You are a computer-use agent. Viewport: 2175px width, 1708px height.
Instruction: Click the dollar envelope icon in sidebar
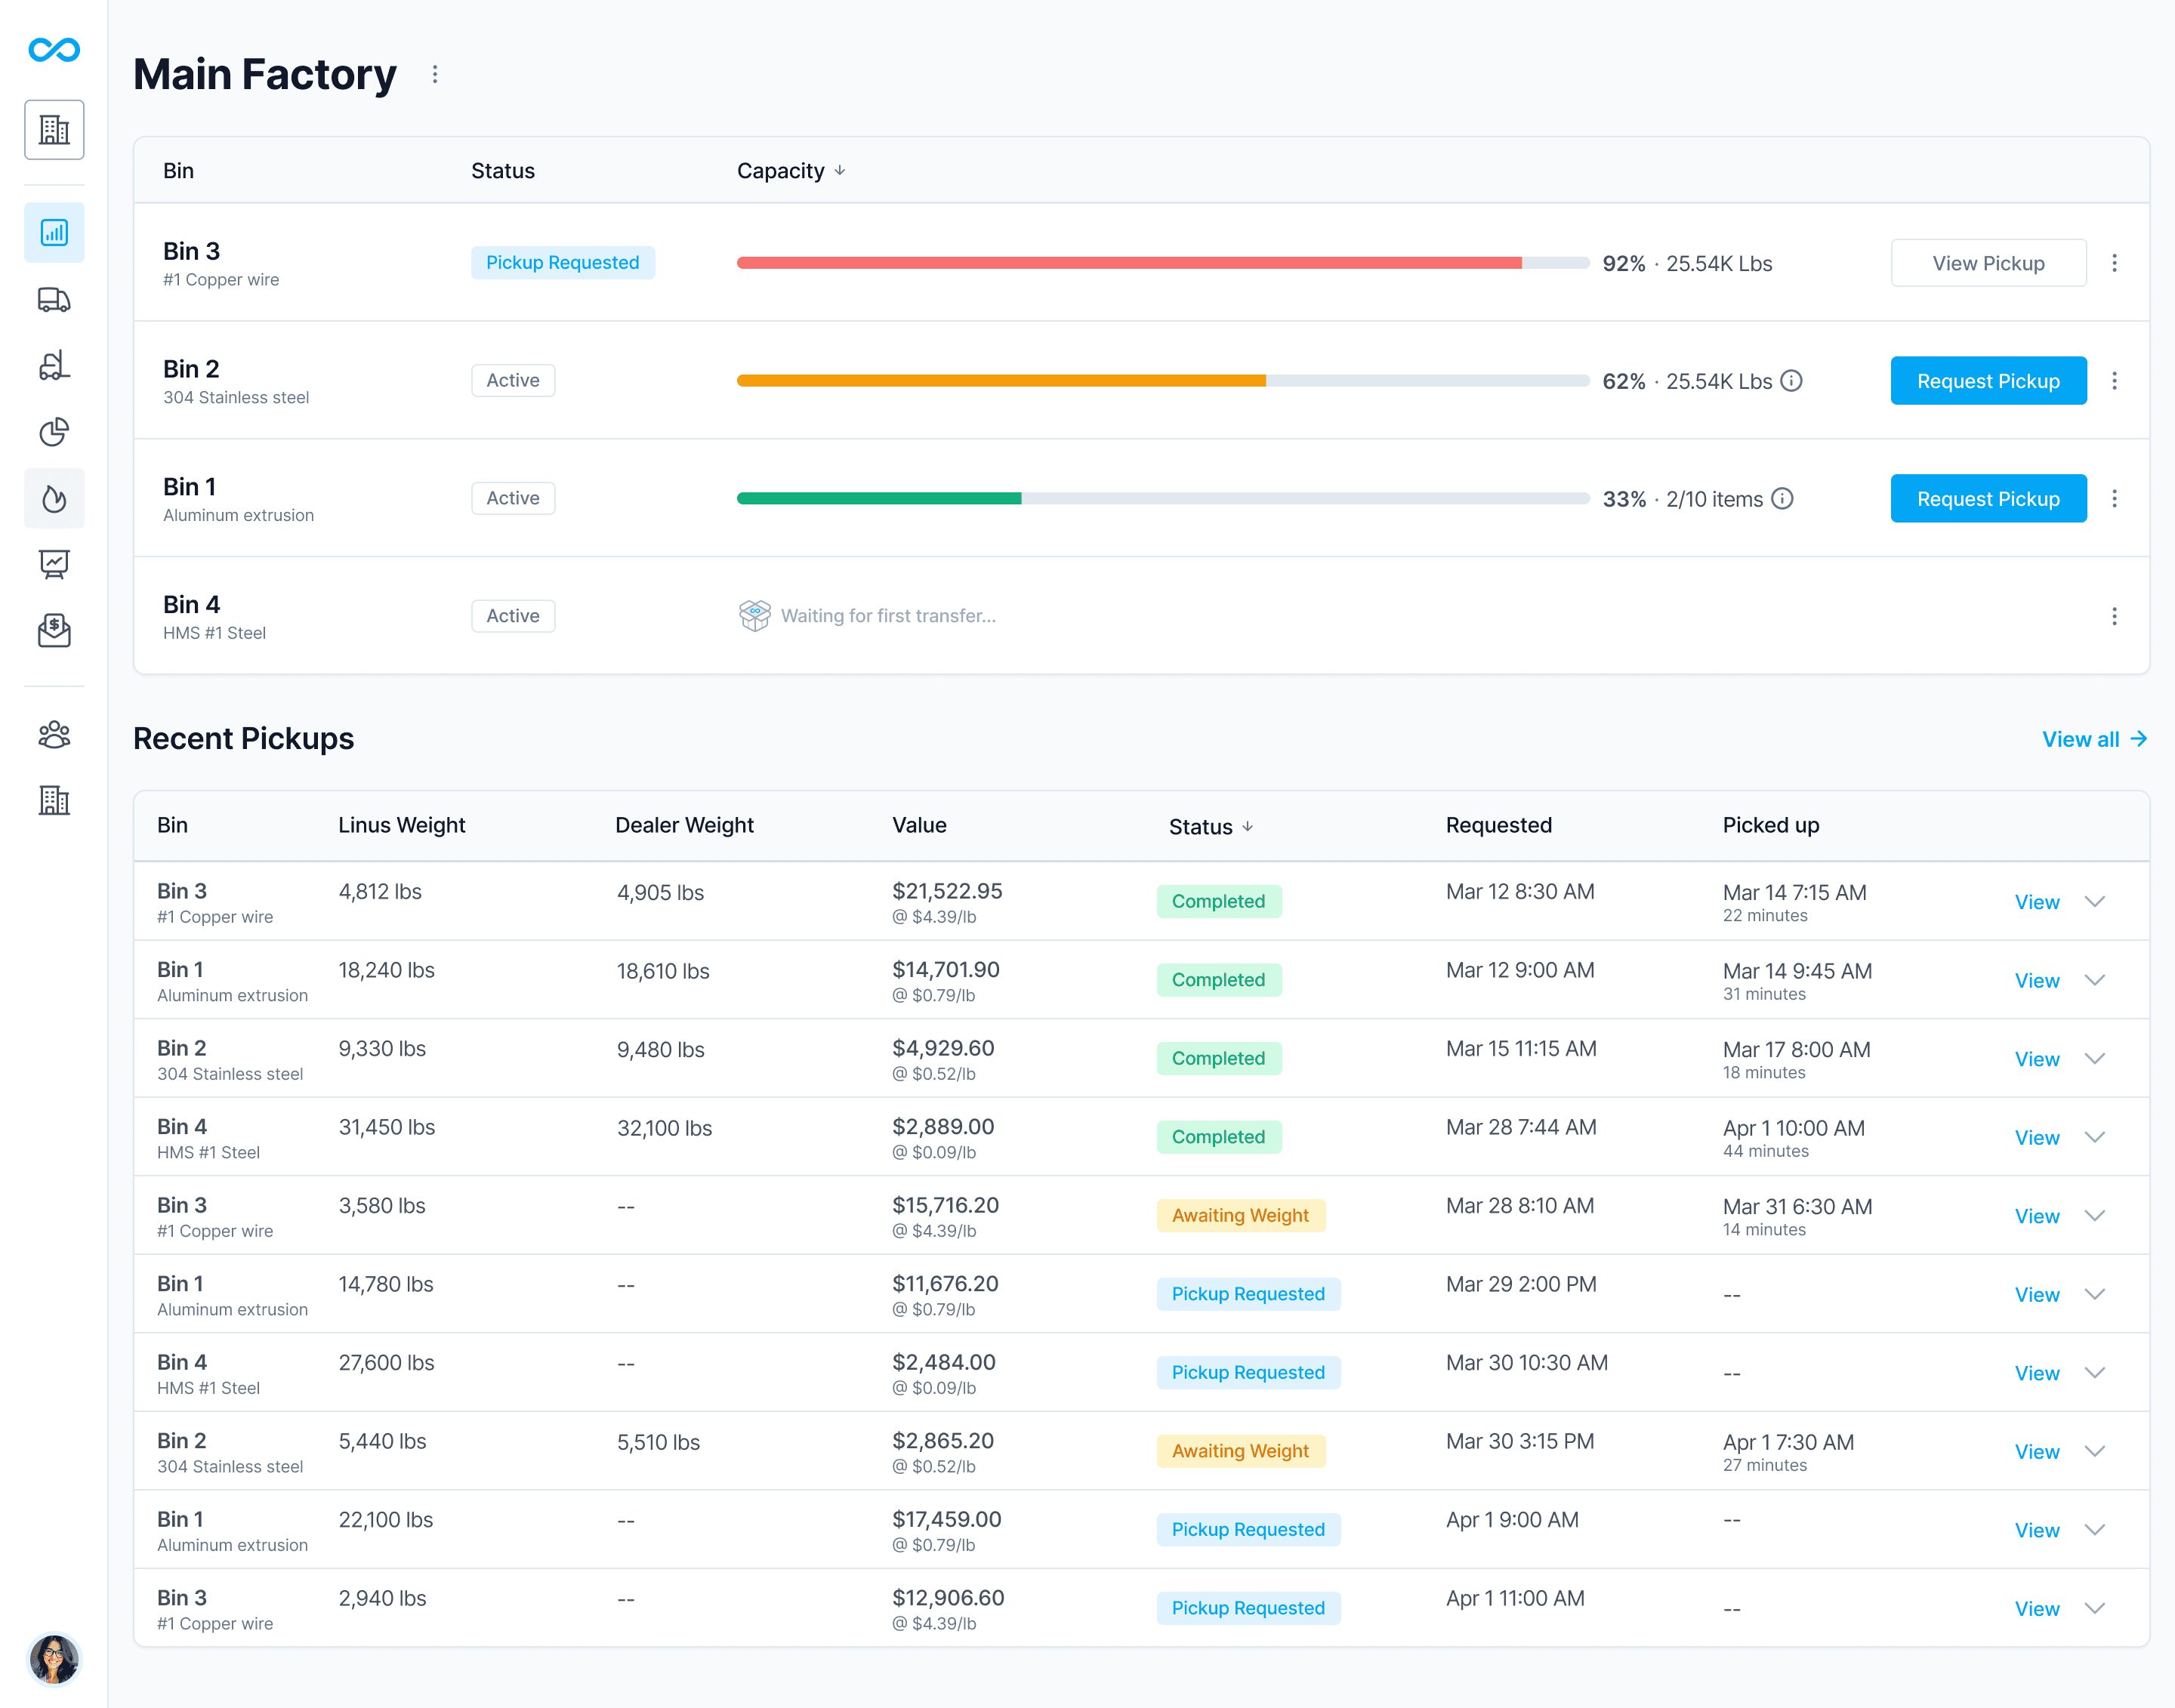click(54, 630)
